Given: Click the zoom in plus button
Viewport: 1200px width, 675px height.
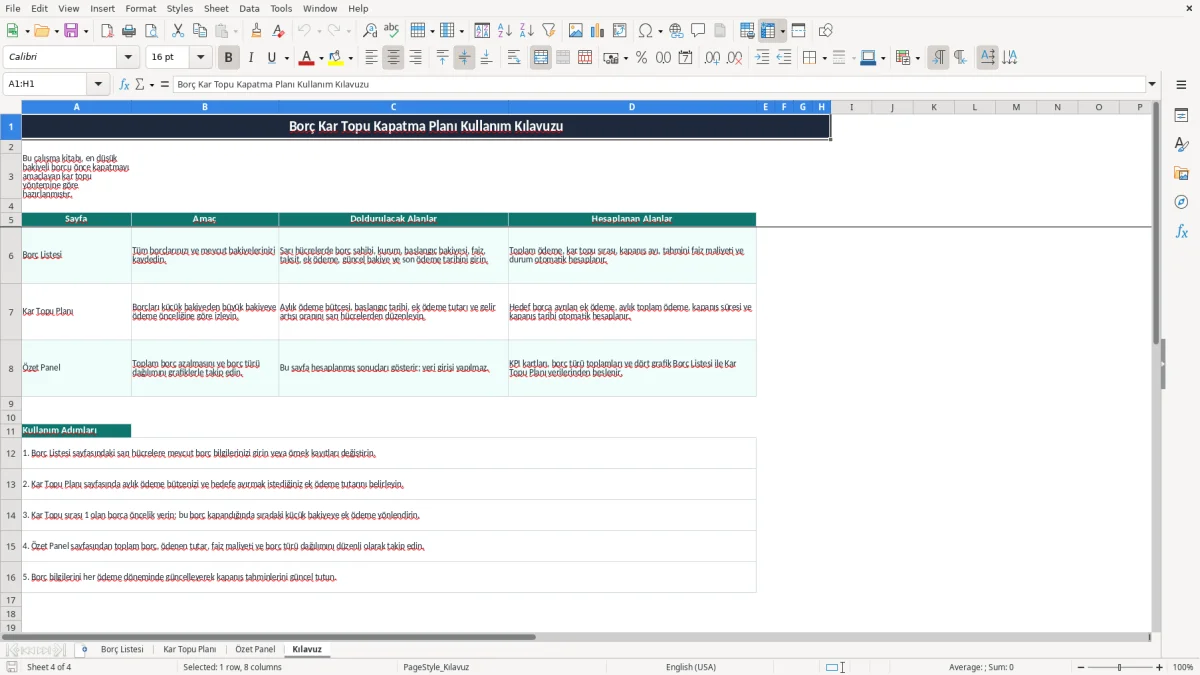Looking at the screenshot, I should pos(1160,667).
